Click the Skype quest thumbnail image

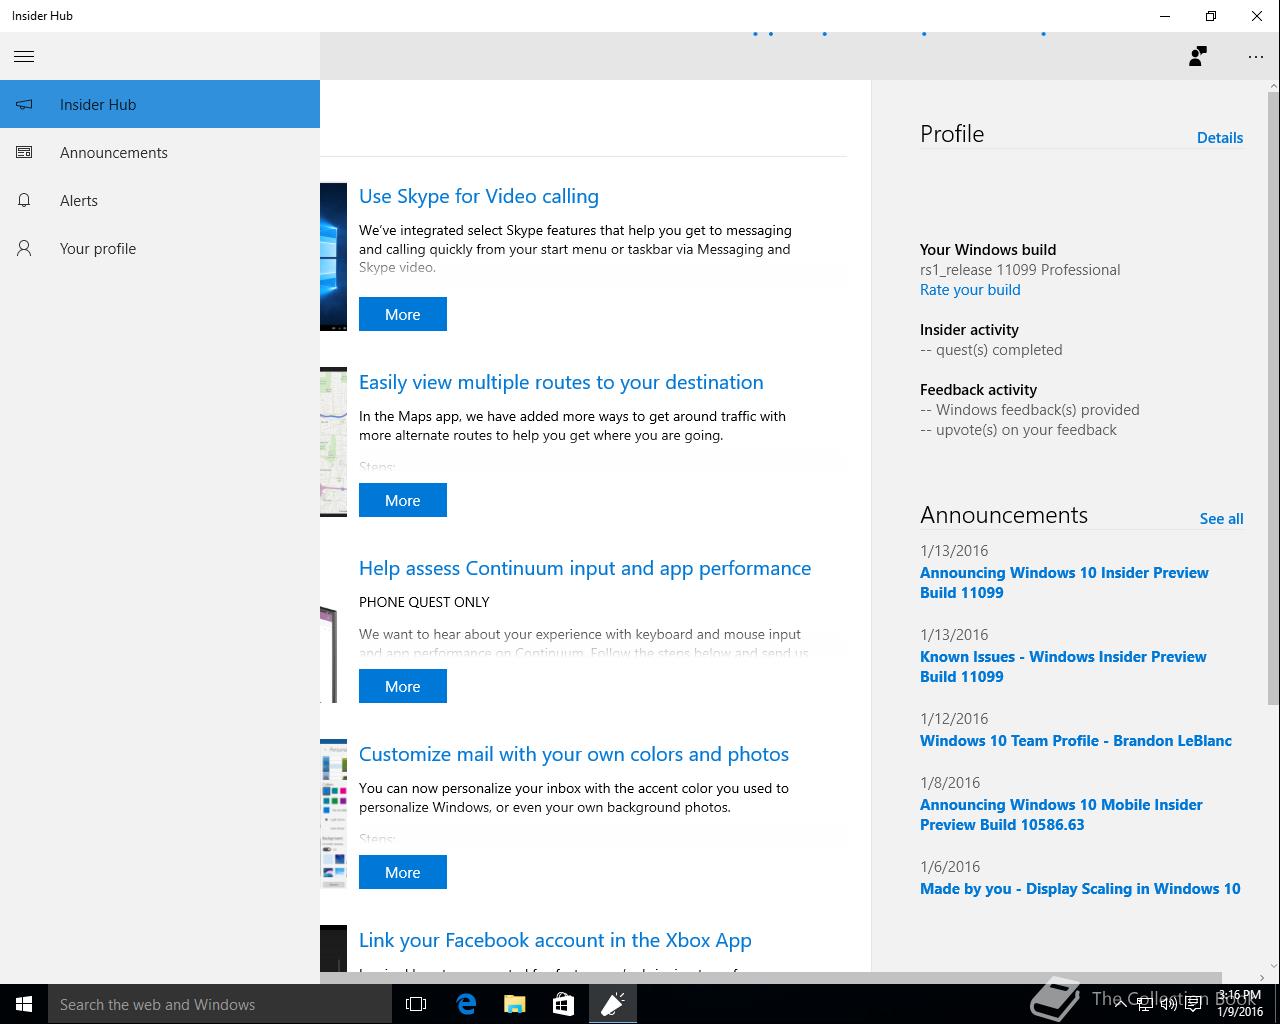(334, 256)
